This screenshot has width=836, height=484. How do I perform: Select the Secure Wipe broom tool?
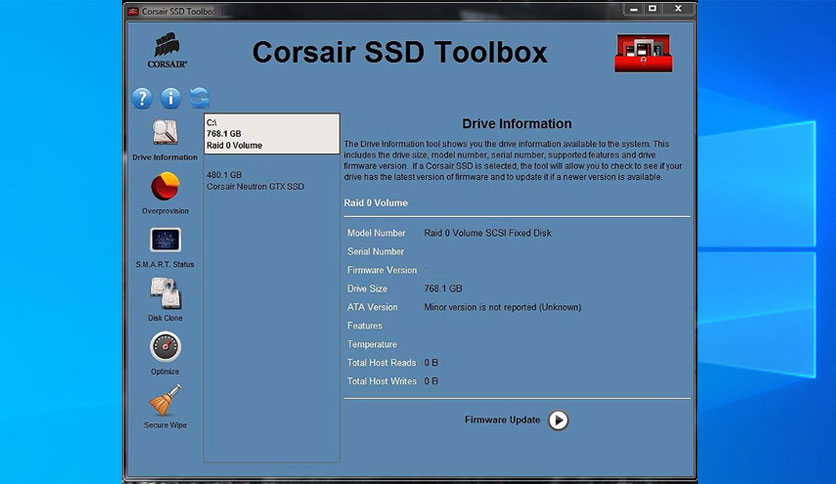tap(165, 407)
